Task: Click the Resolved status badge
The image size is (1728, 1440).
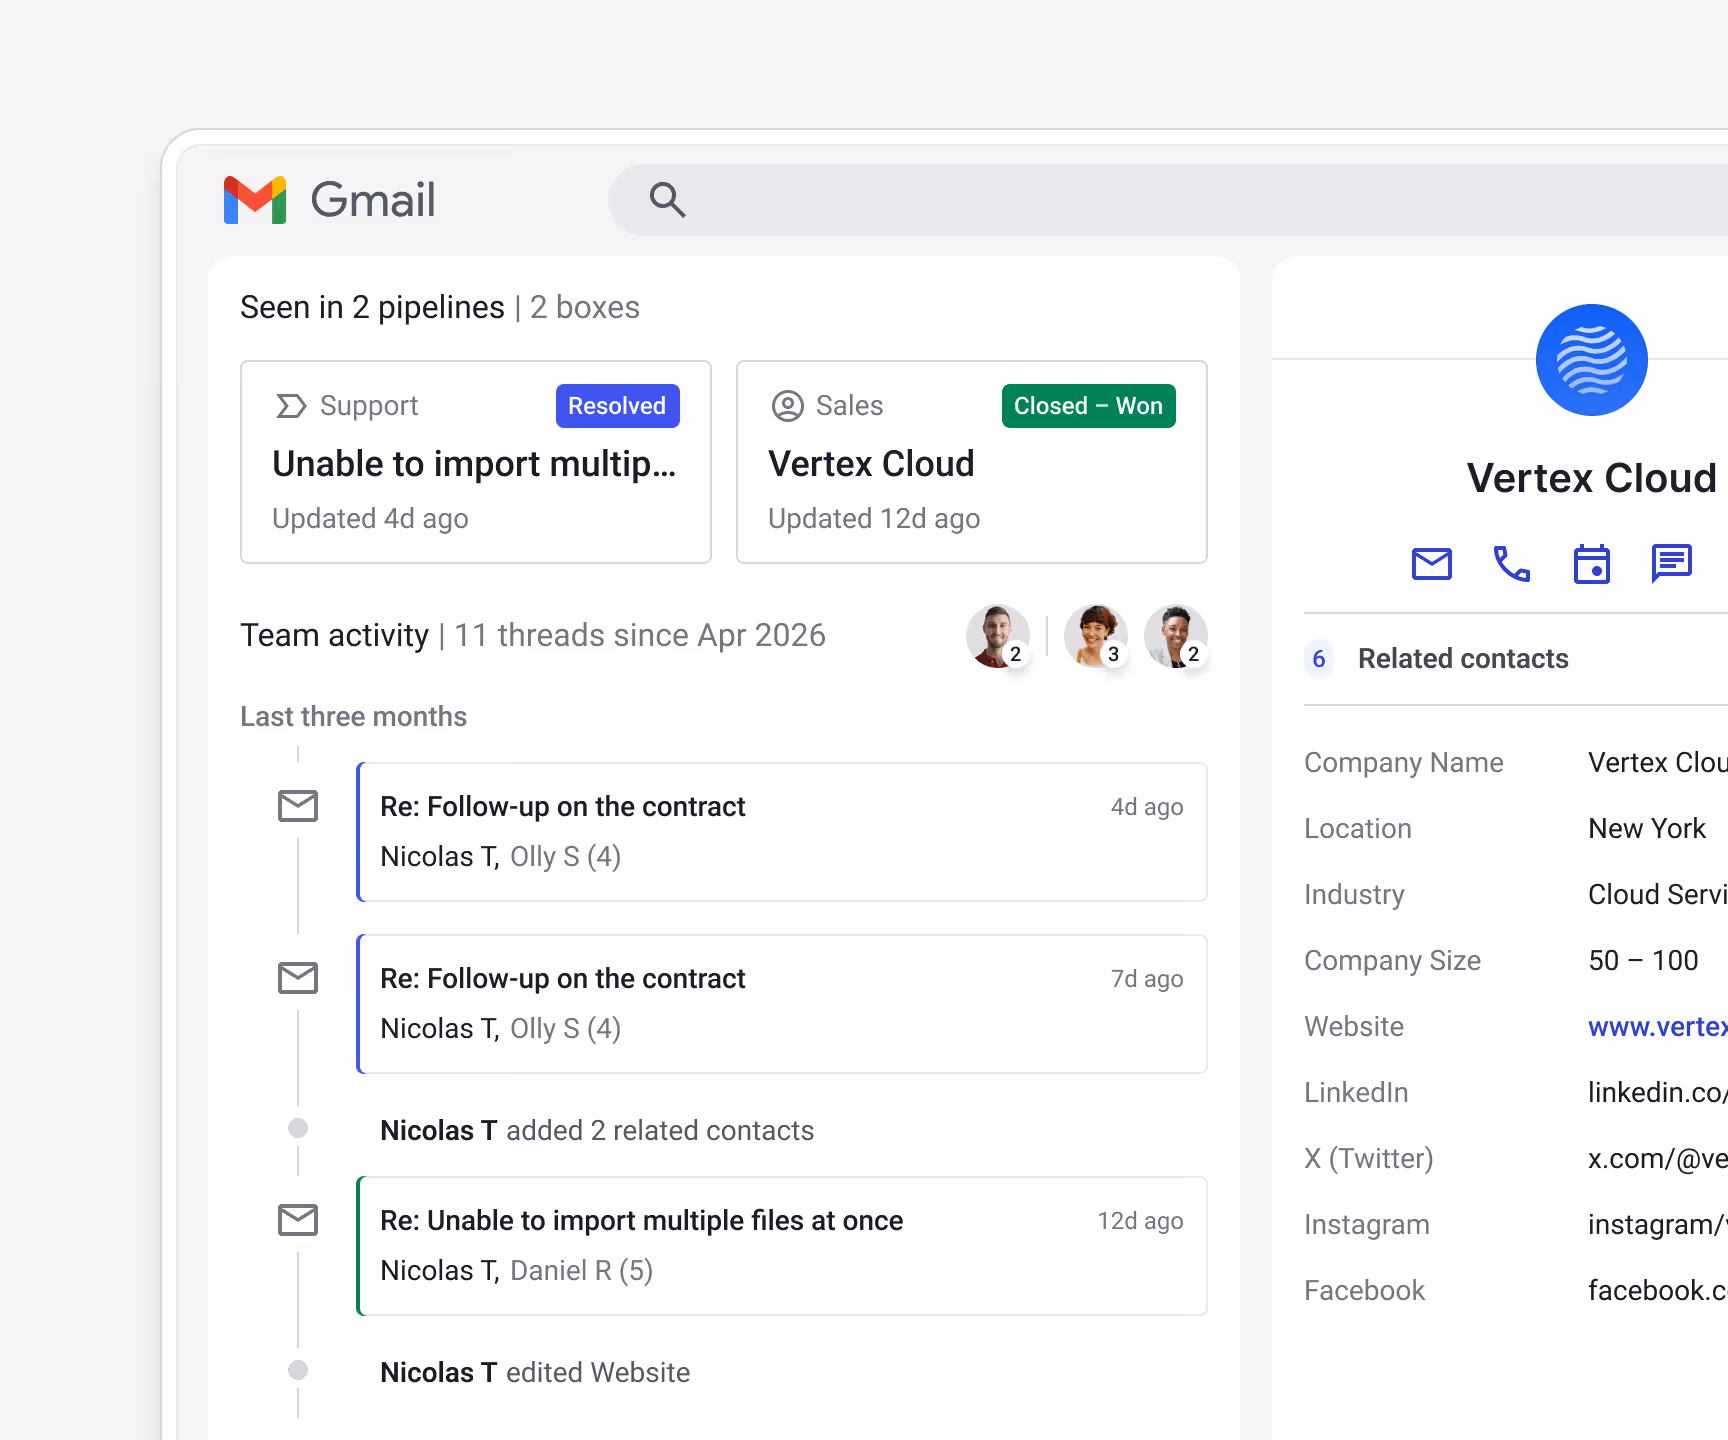Action: pyautogui.click(x=618, y=406)
